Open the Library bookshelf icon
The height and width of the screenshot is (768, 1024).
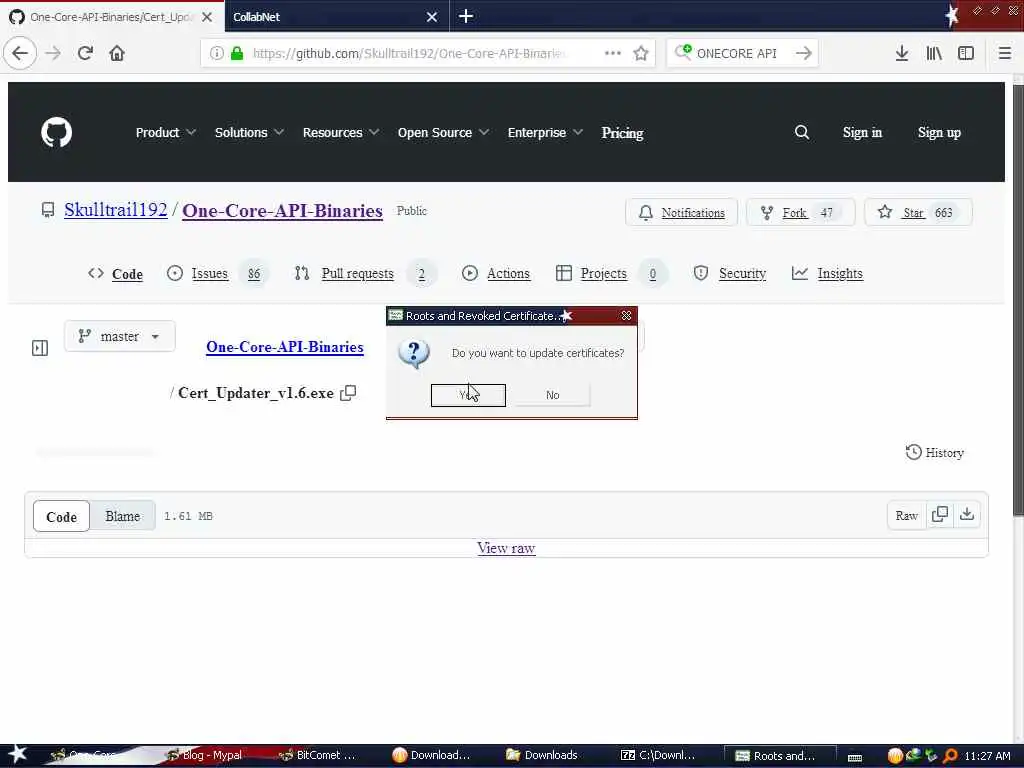[934, 53]
